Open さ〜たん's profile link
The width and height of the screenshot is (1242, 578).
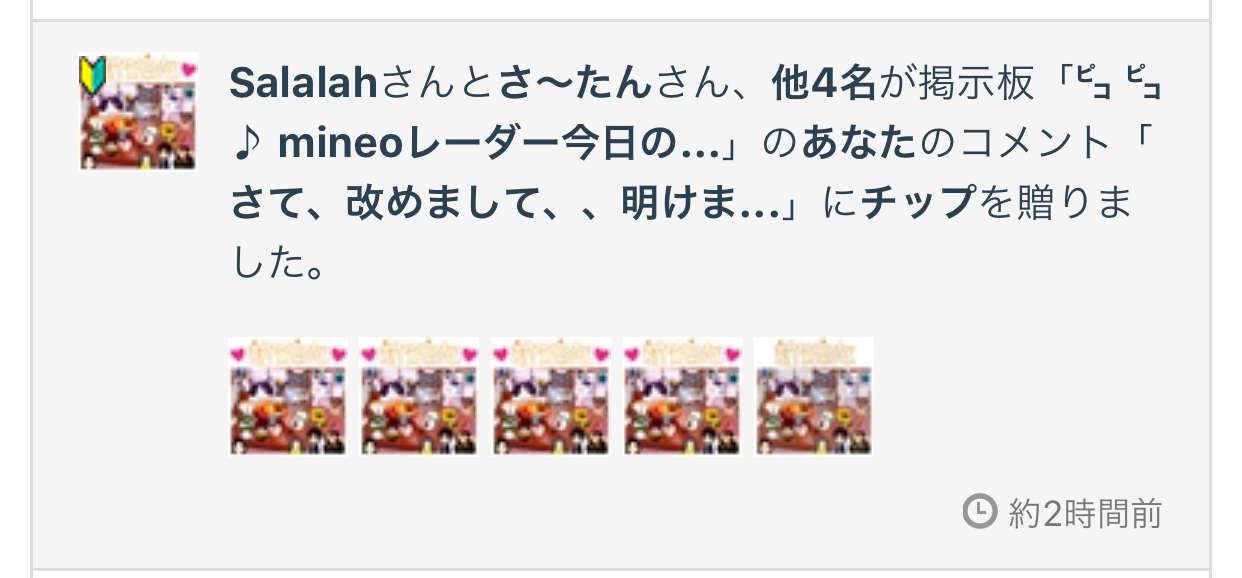tap(575, 85)
